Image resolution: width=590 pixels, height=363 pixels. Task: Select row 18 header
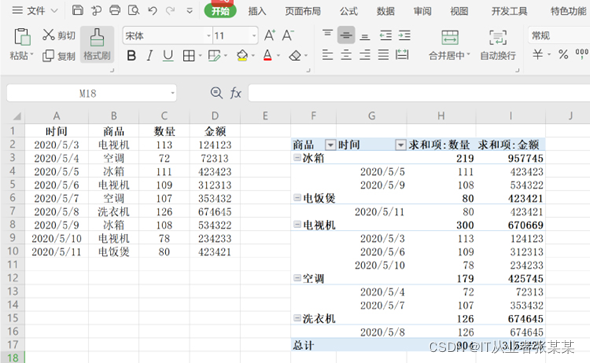(x=12, y=357)
